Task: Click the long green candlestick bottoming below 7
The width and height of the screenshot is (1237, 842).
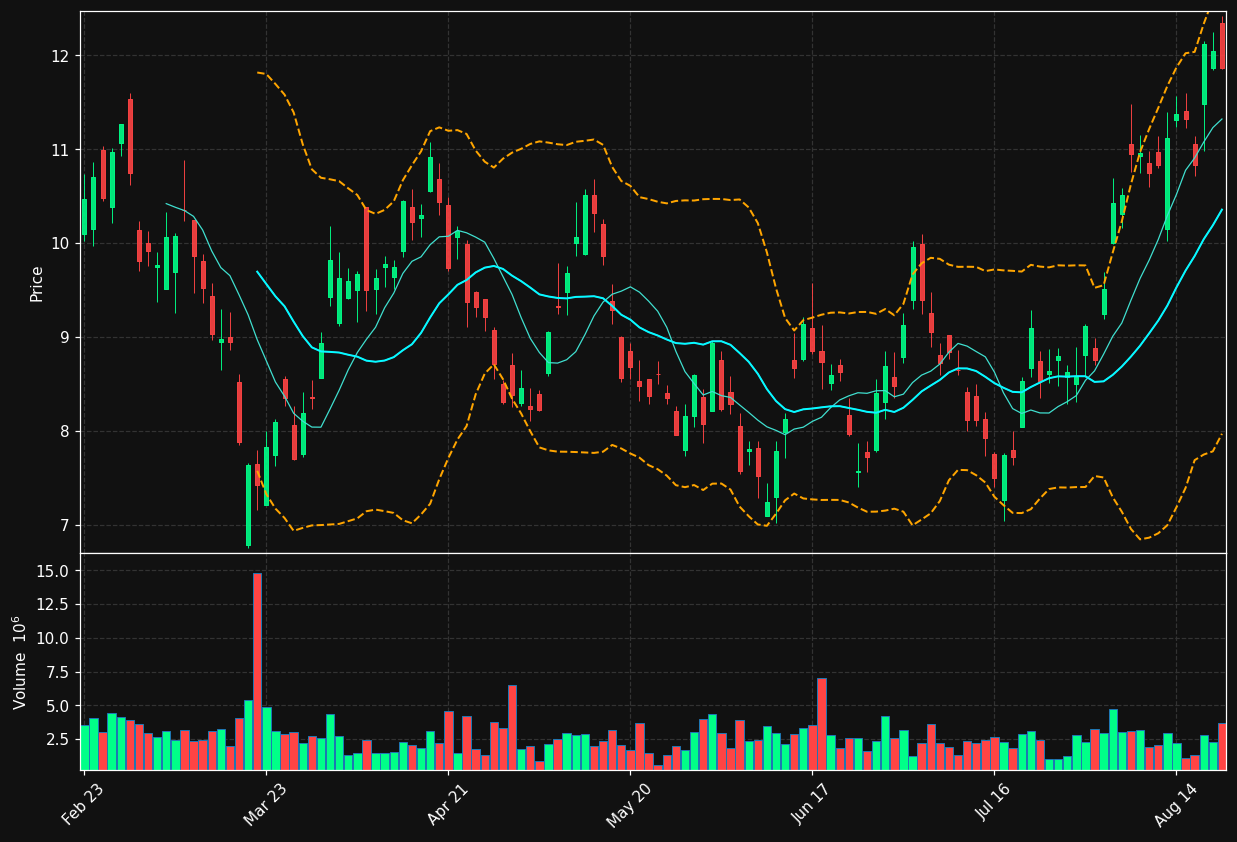Action: click(248, 506)
